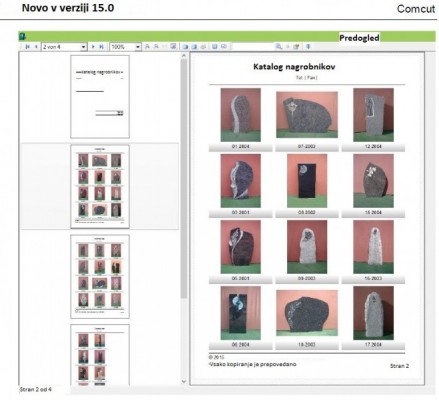Click the gravestone photo labeled 17.2004
Viewport: 439px width, 400px height.
tap(373, 313)
